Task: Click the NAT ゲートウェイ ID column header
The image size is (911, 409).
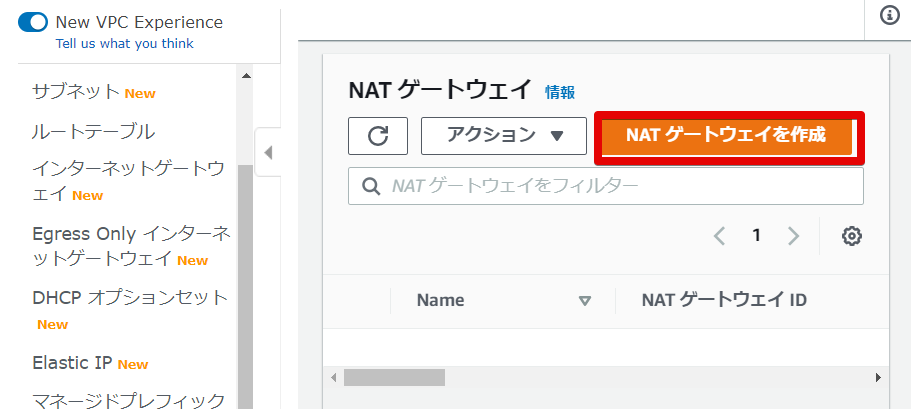Action: coord(724,300)
